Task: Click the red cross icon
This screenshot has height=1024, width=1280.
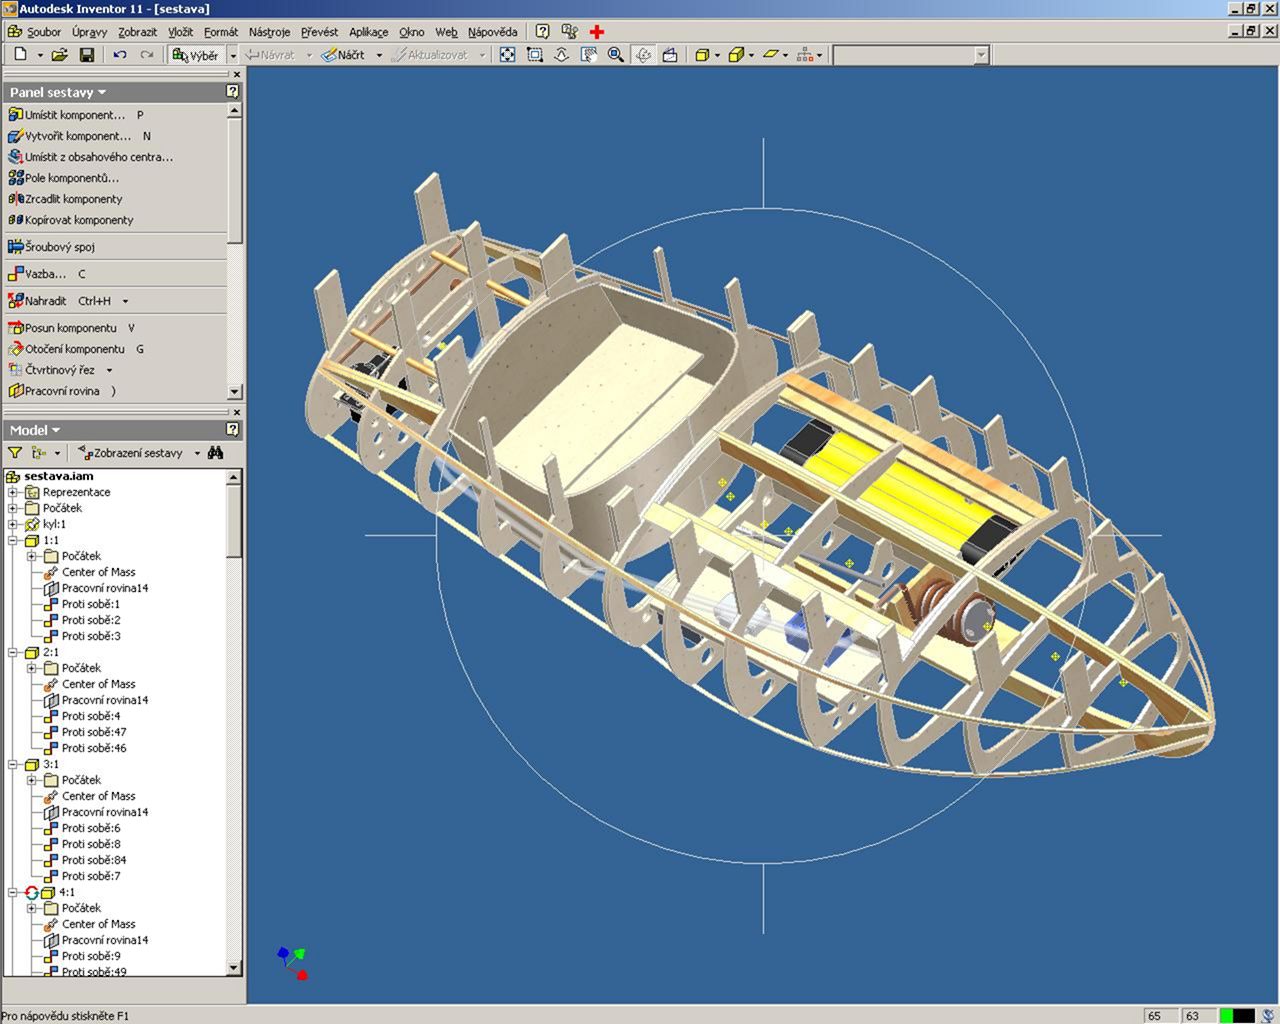Action: [597, 32]
